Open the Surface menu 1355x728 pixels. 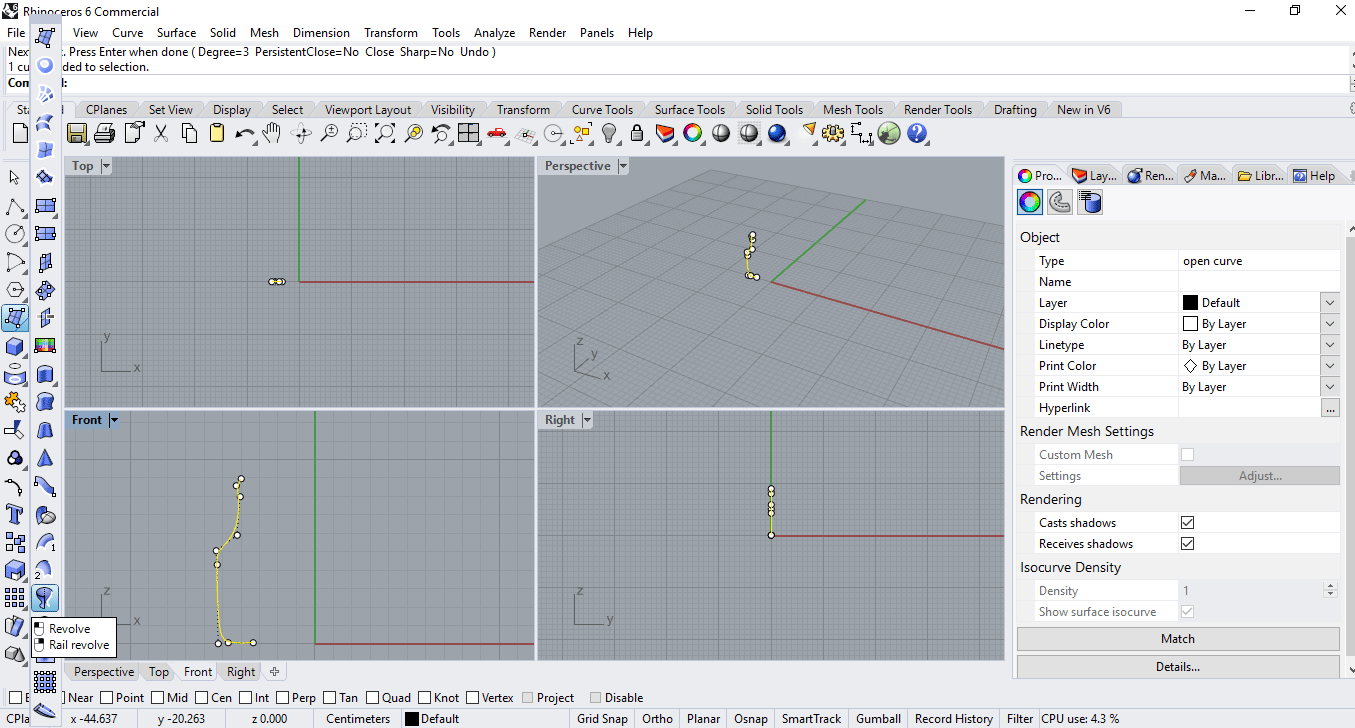[x=176, y=33]
